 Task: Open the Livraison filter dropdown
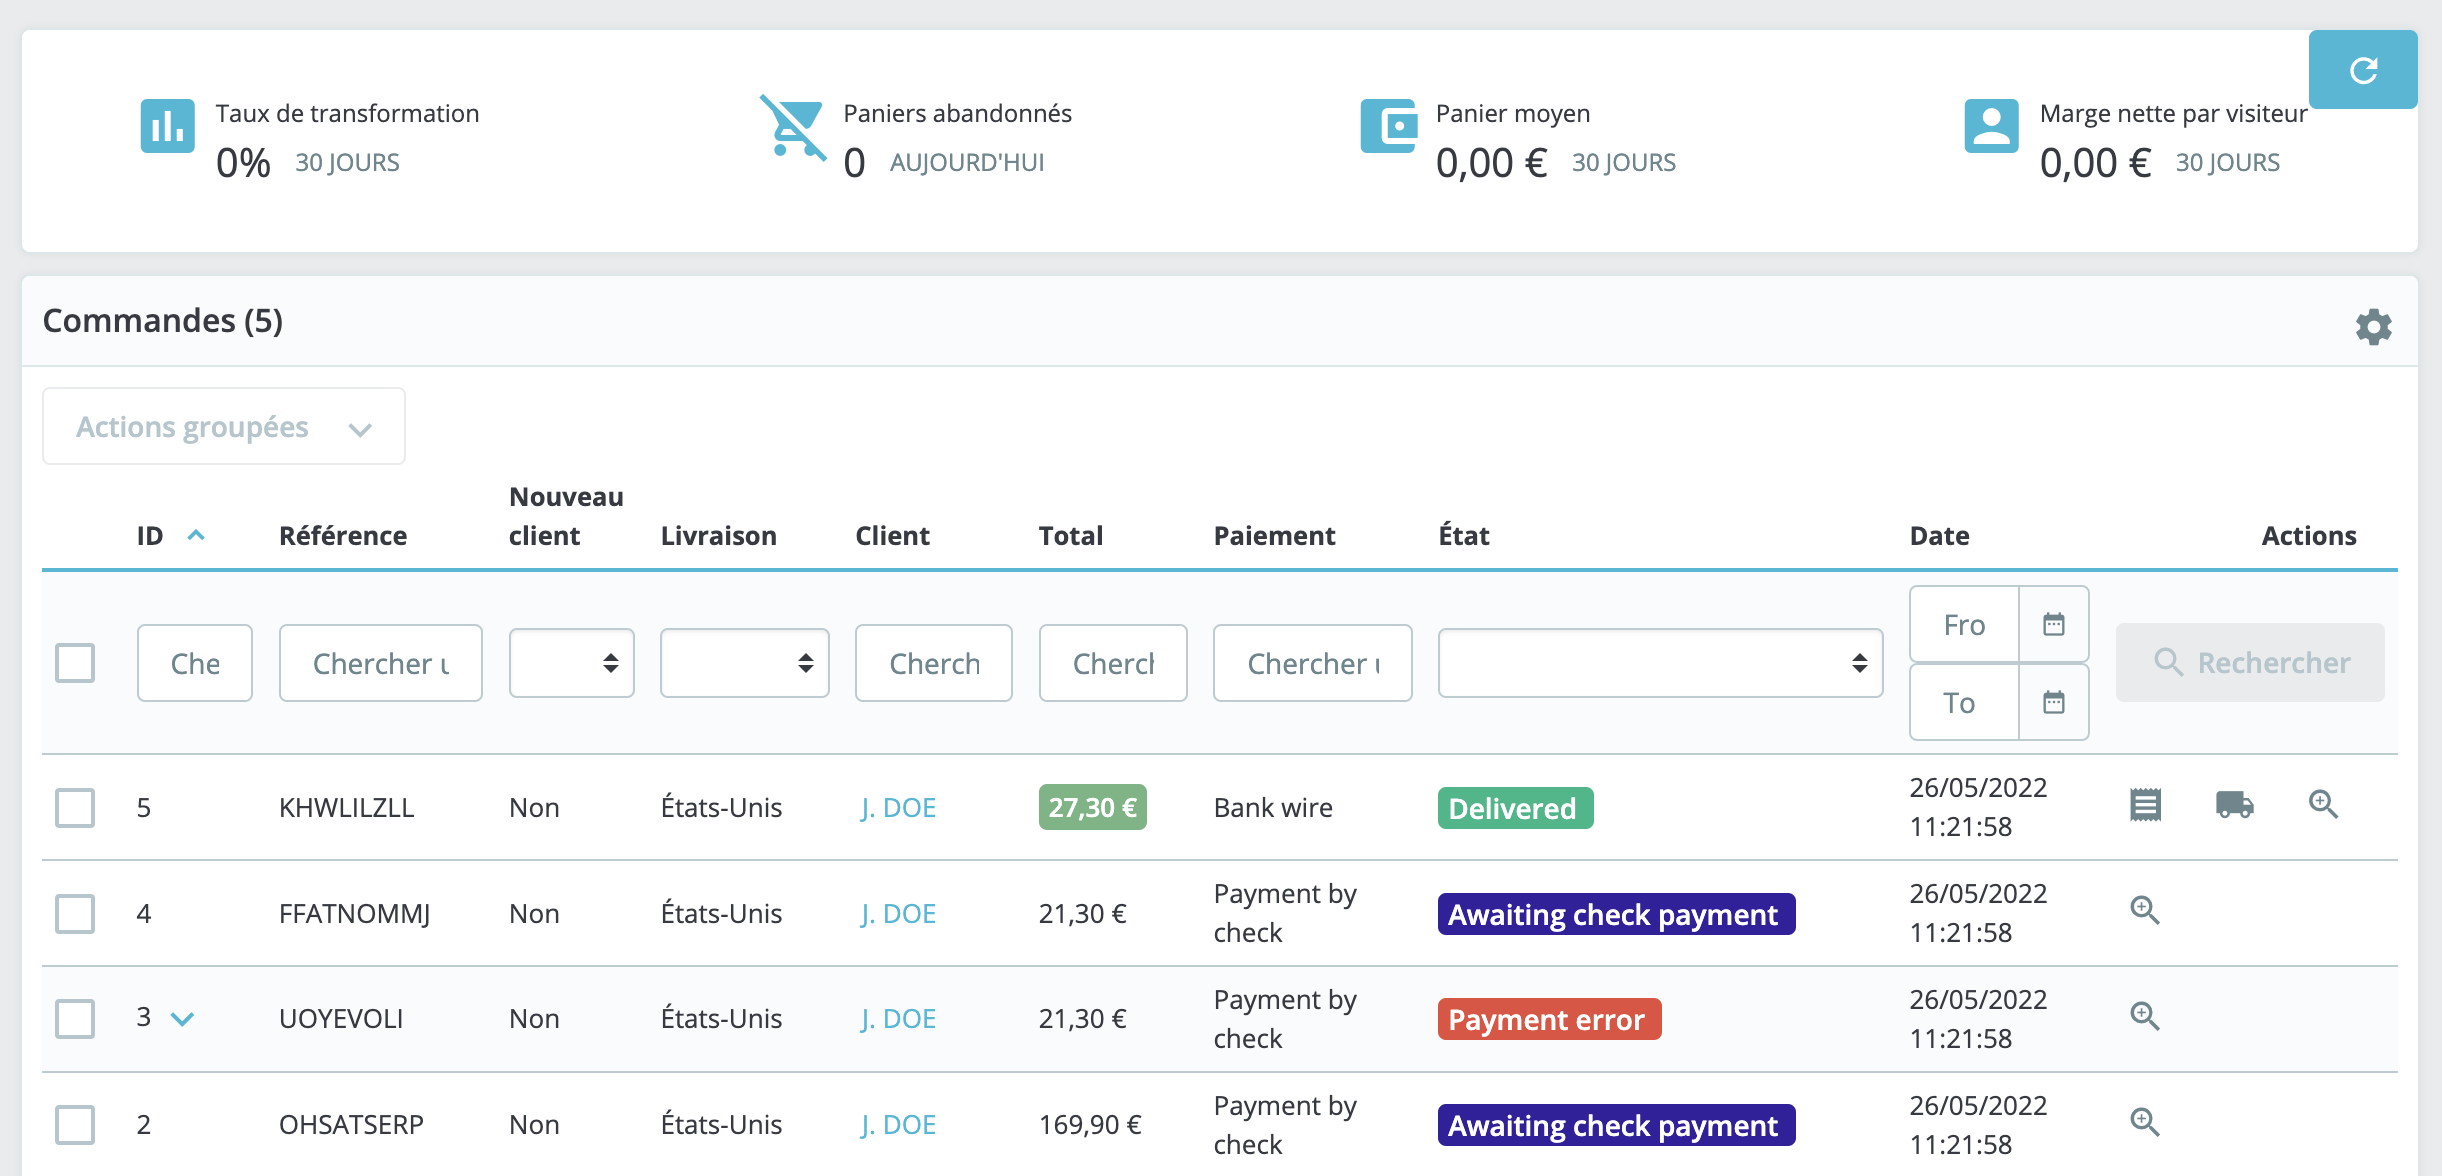(744, 662)
